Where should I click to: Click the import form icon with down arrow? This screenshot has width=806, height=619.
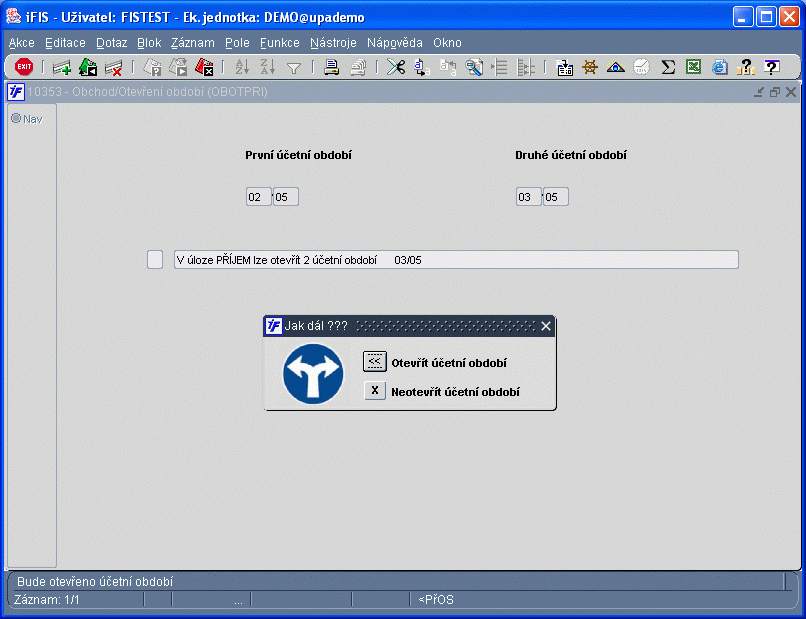tap(564, 67)
